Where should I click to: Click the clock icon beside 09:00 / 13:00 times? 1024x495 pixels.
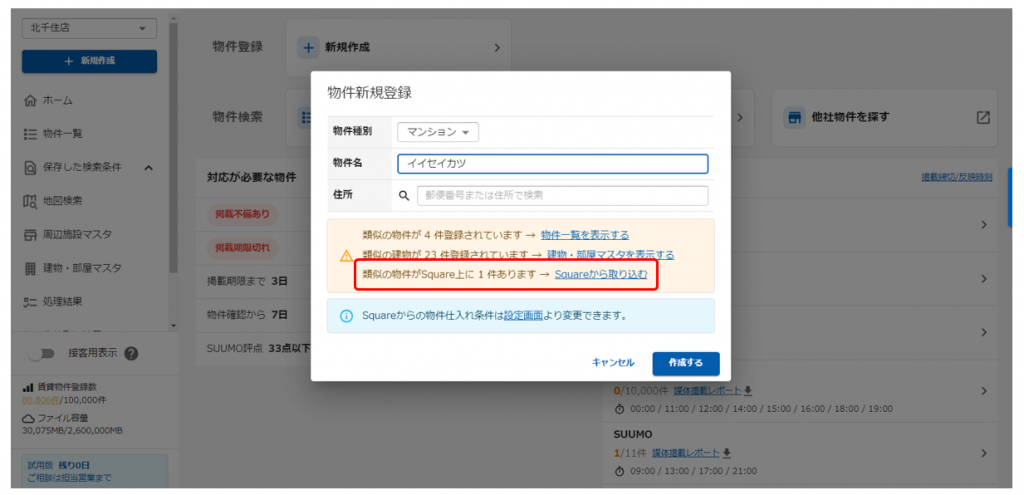tap(620, 471)
